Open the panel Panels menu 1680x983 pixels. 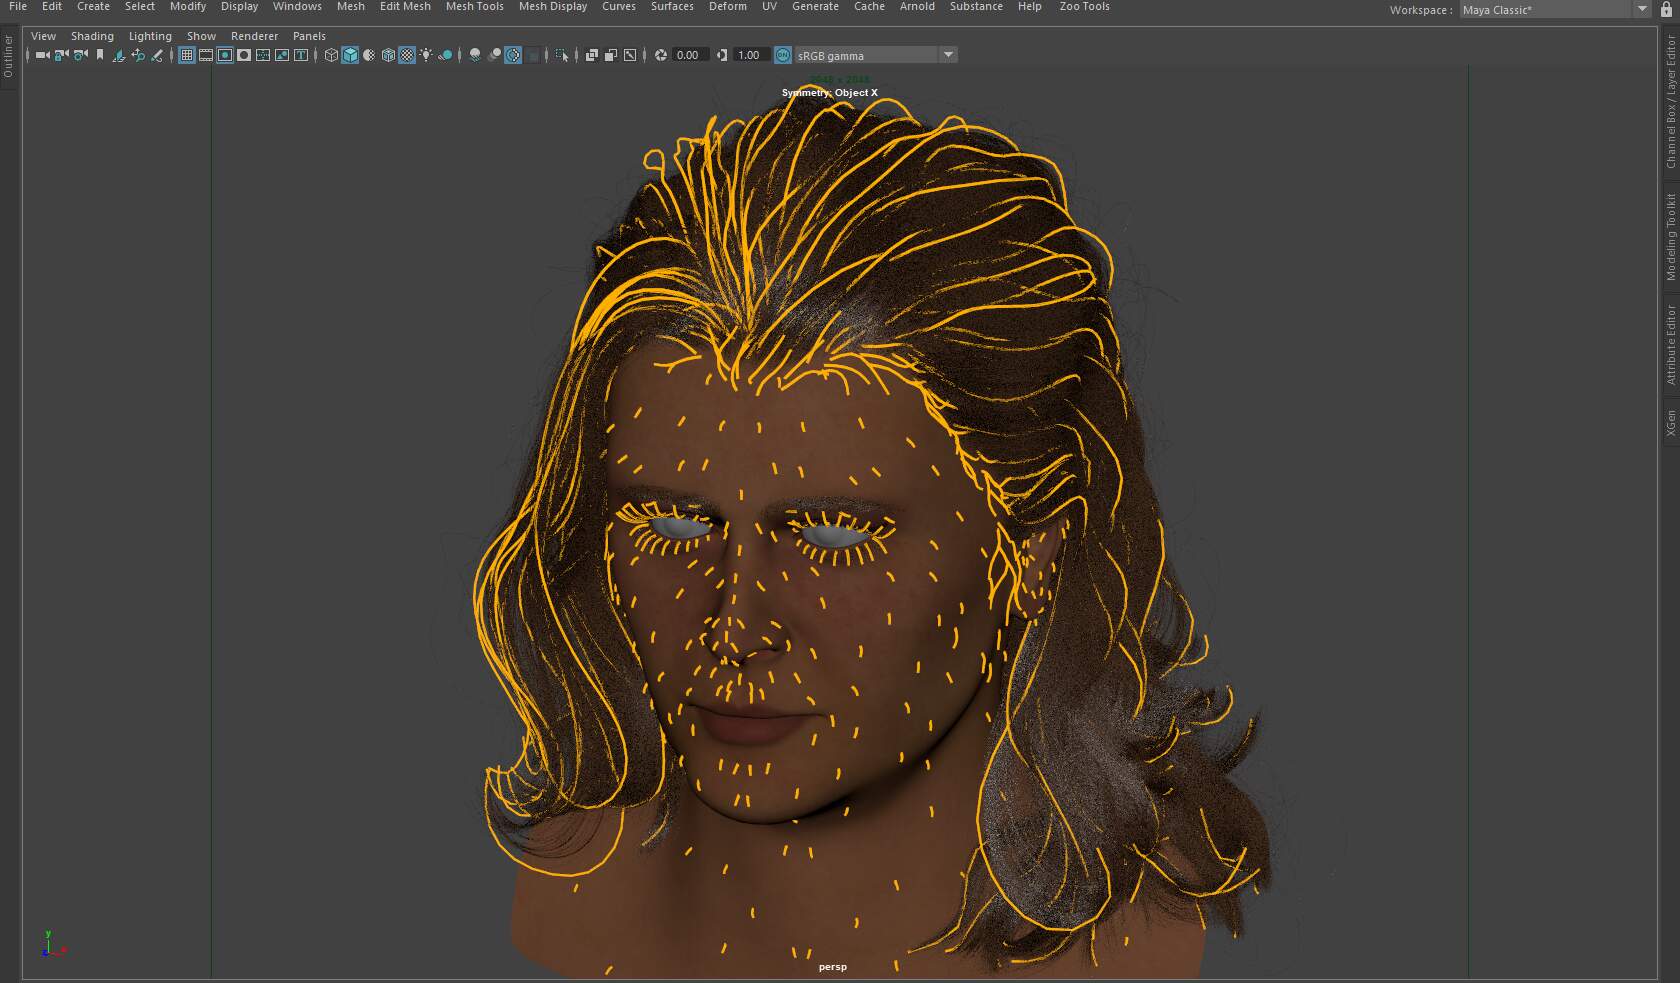[x=309, y=36]
